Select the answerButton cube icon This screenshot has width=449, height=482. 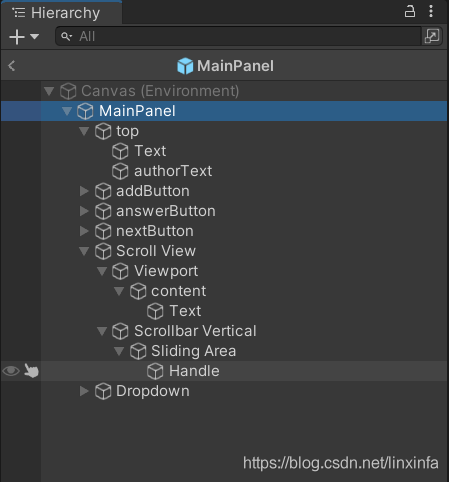tap(103, 211)
